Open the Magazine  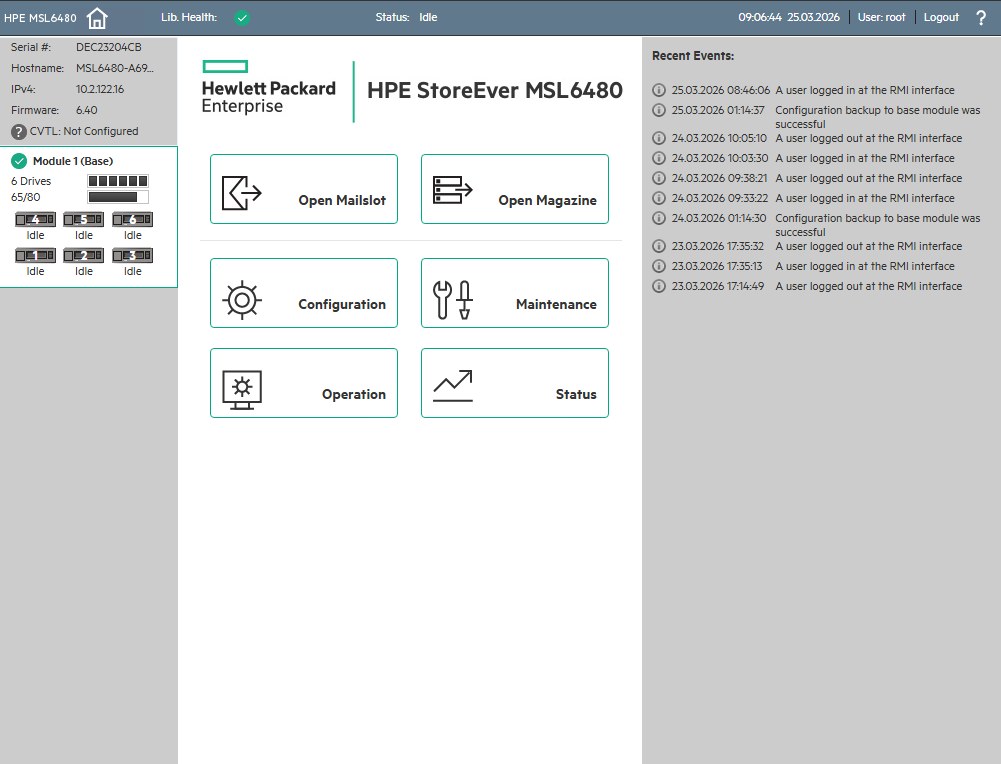coord(514,189)
